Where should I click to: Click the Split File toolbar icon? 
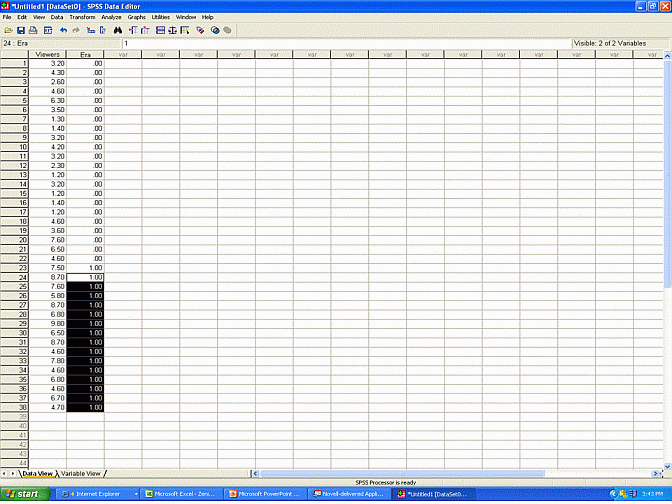[x=160, y=30]
